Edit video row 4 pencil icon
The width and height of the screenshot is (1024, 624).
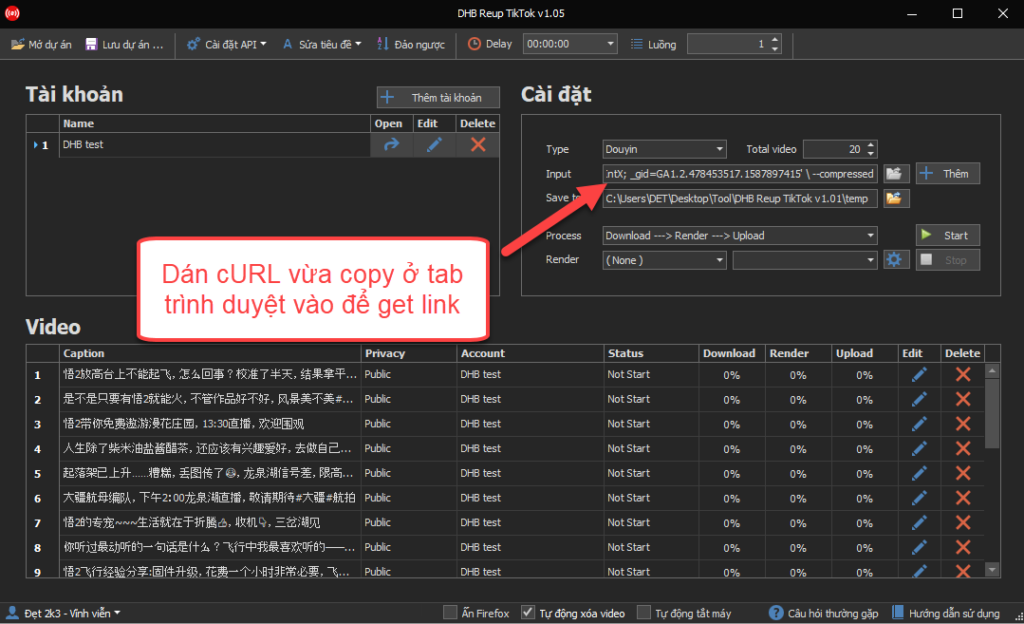pyautogui.click(x=919, y=449)
